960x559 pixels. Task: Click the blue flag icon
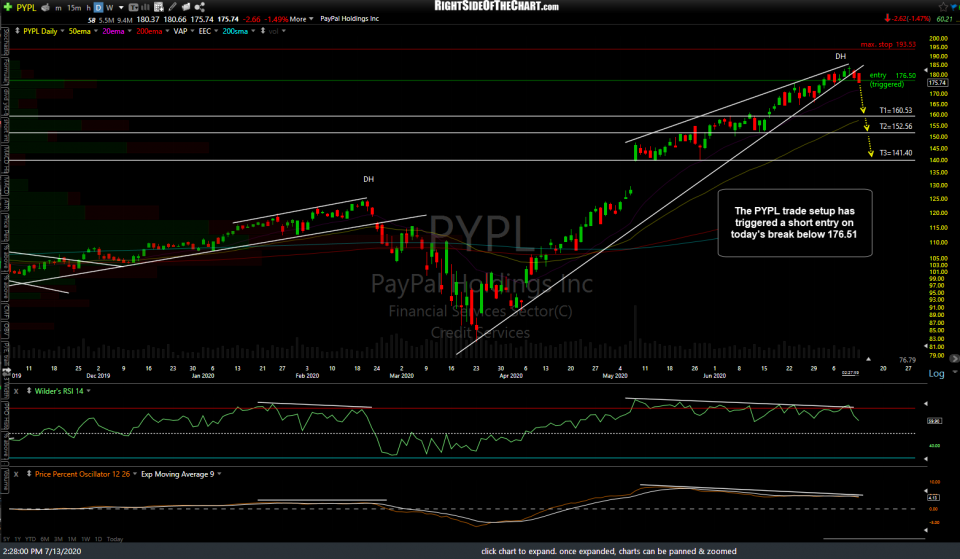(955, 7)
